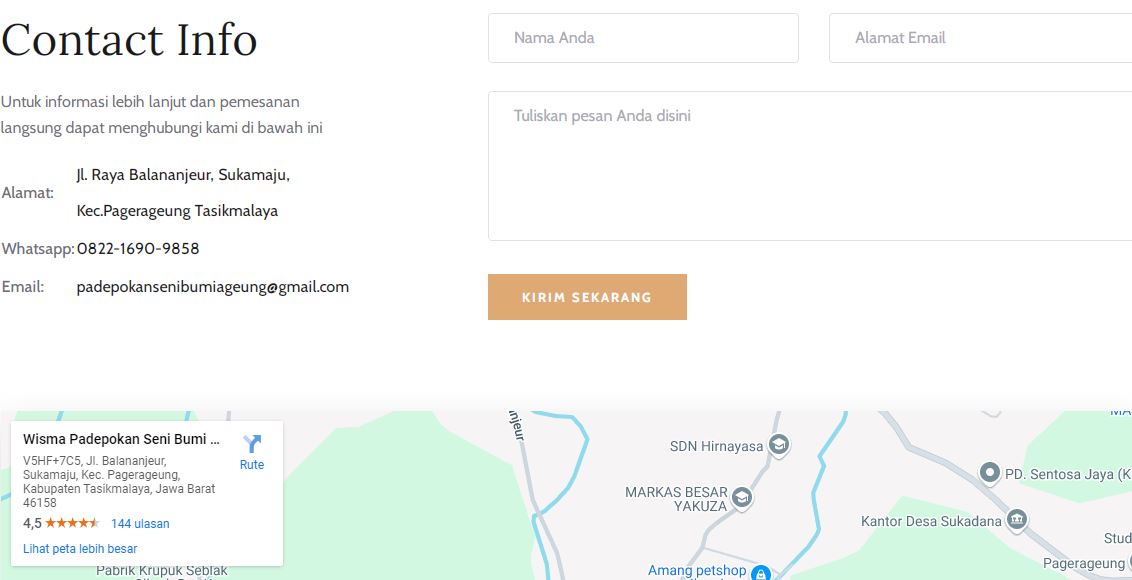Image resolution: width=1132 pixels, height=580 pixels.
Task: Select the PD. Sentosa Jaya location pin
Action: (990, 474)
